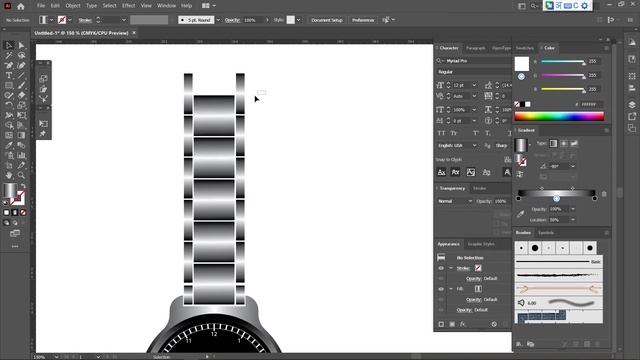This screenshot has width=640, height=360.
Task: Open gradient stop Location dropdown
Action: coord(573,220)
